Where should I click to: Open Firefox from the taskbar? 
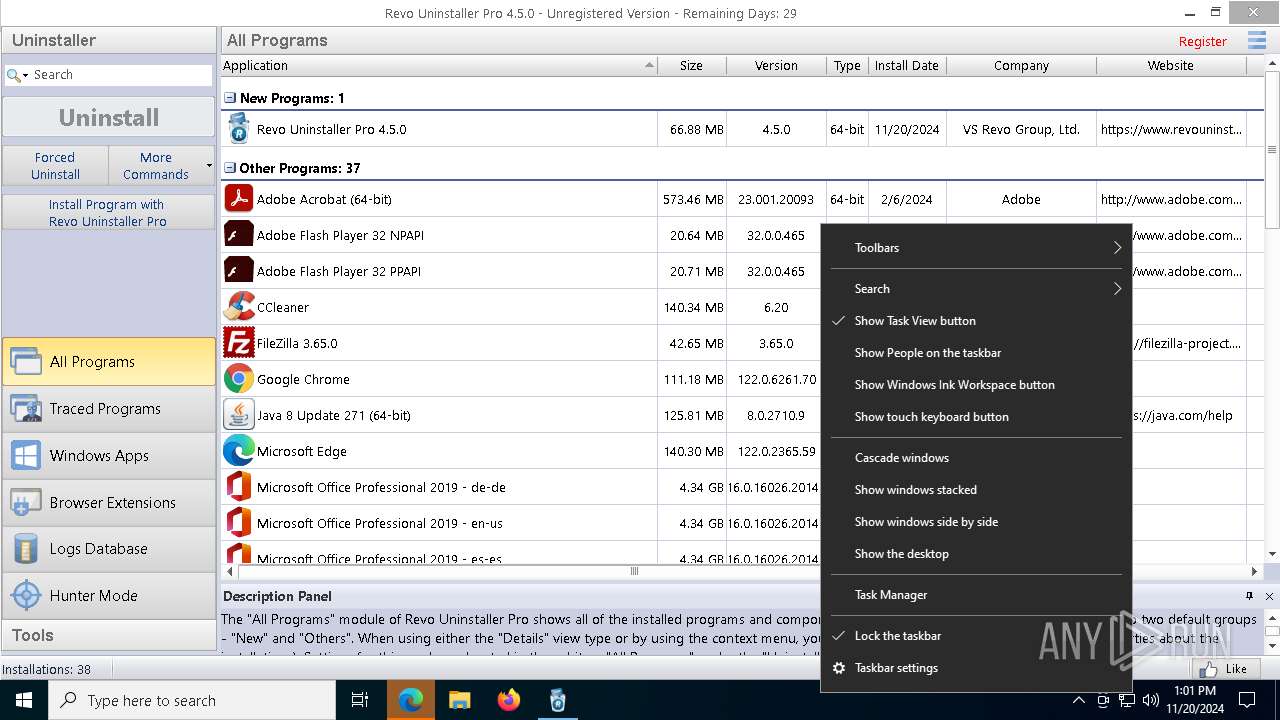(x=508, y=700)
